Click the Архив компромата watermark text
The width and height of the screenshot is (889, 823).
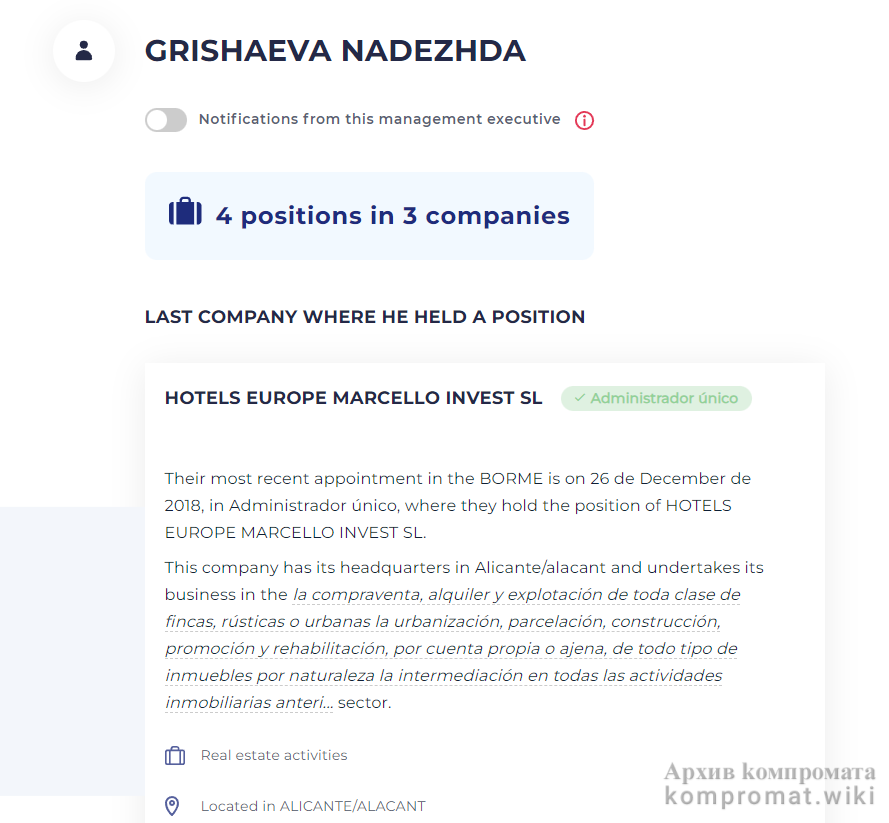(769, 772)
